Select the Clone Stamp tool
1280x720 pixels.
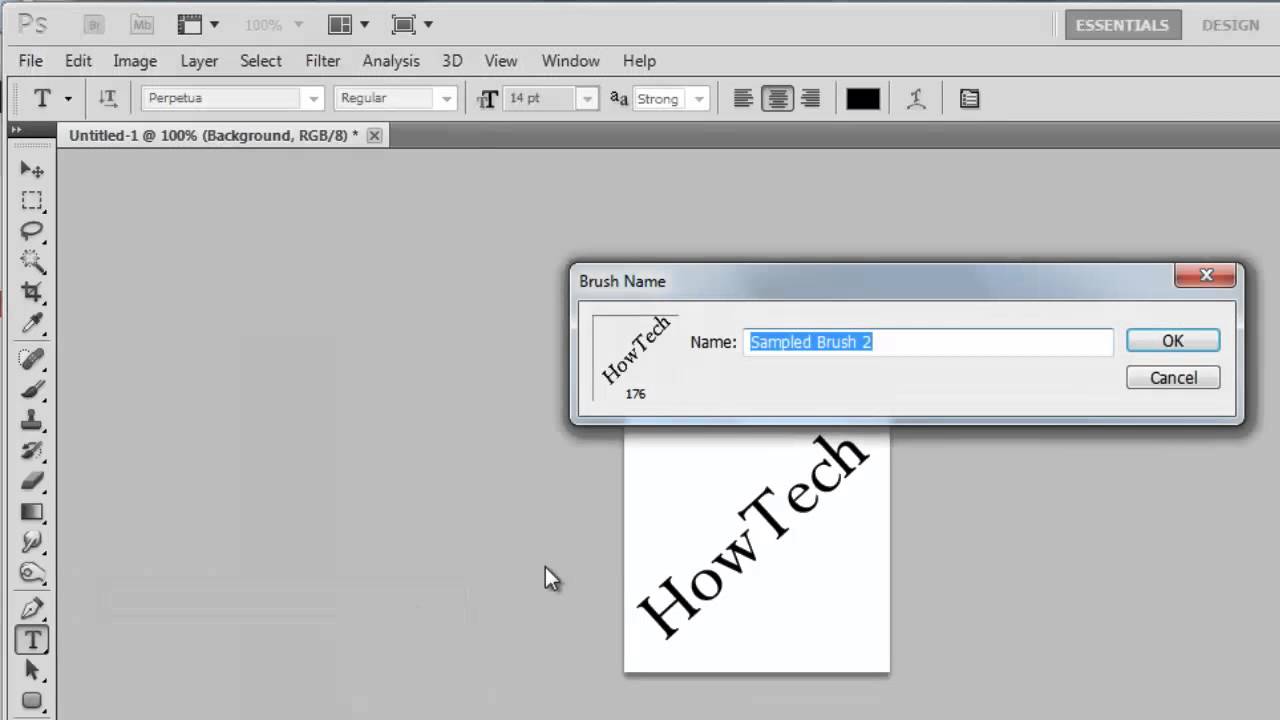pos(32,420)
